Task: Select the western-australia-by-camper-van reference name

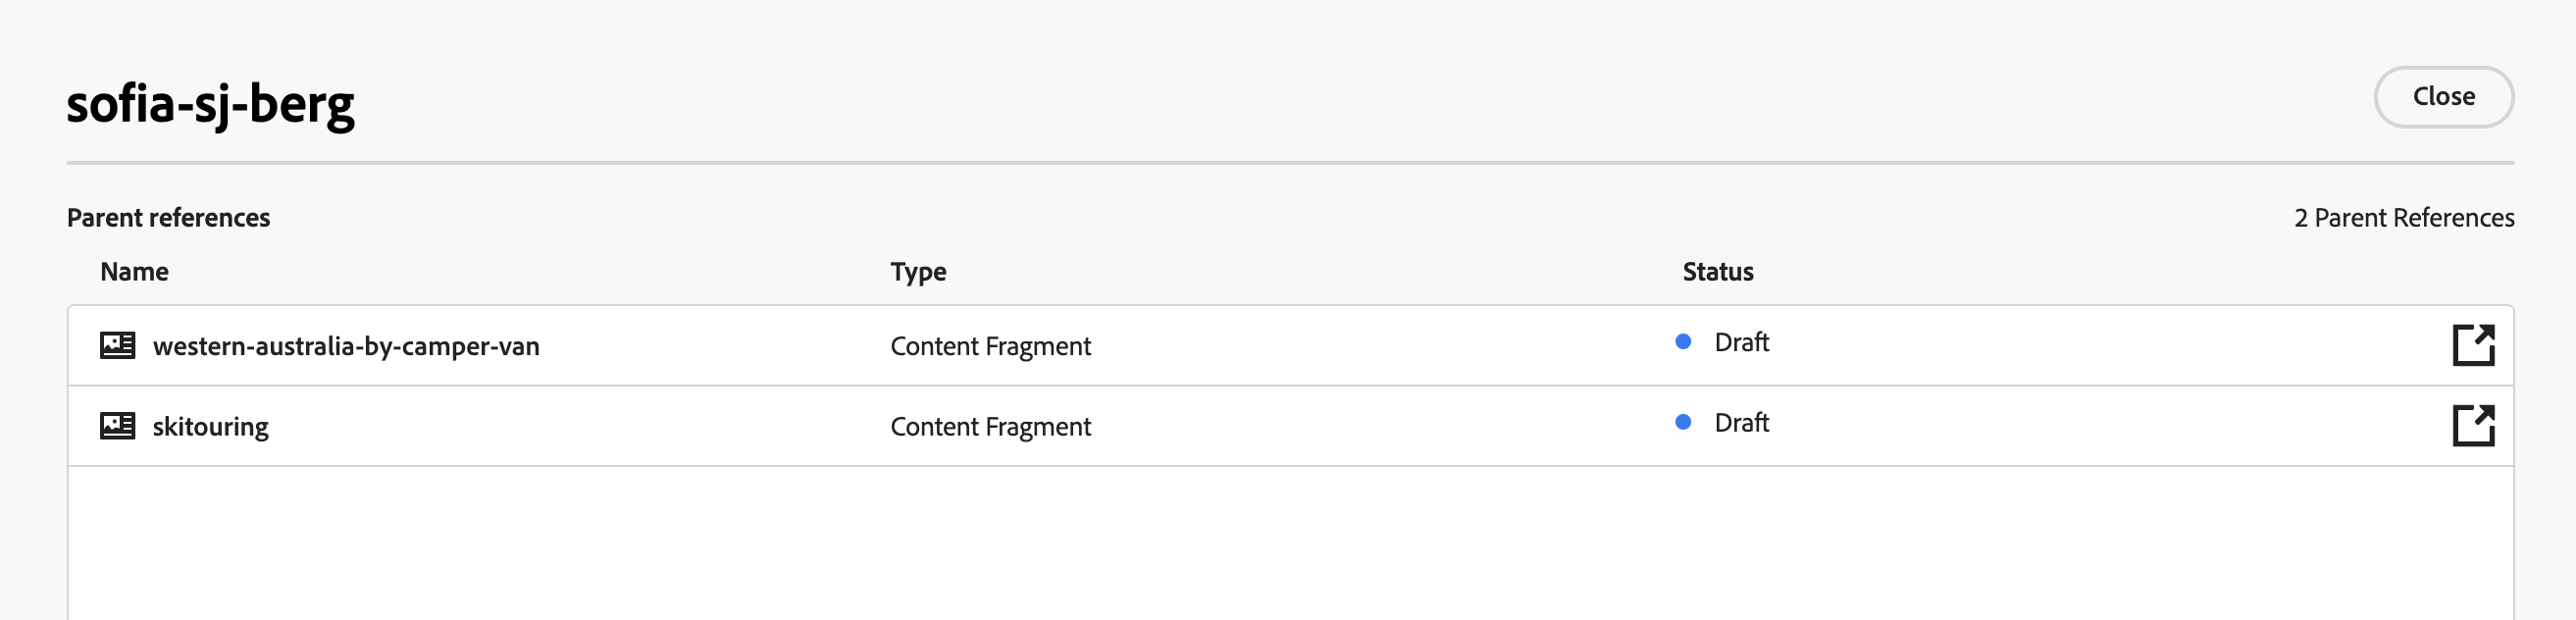Action: coord(346,346)
